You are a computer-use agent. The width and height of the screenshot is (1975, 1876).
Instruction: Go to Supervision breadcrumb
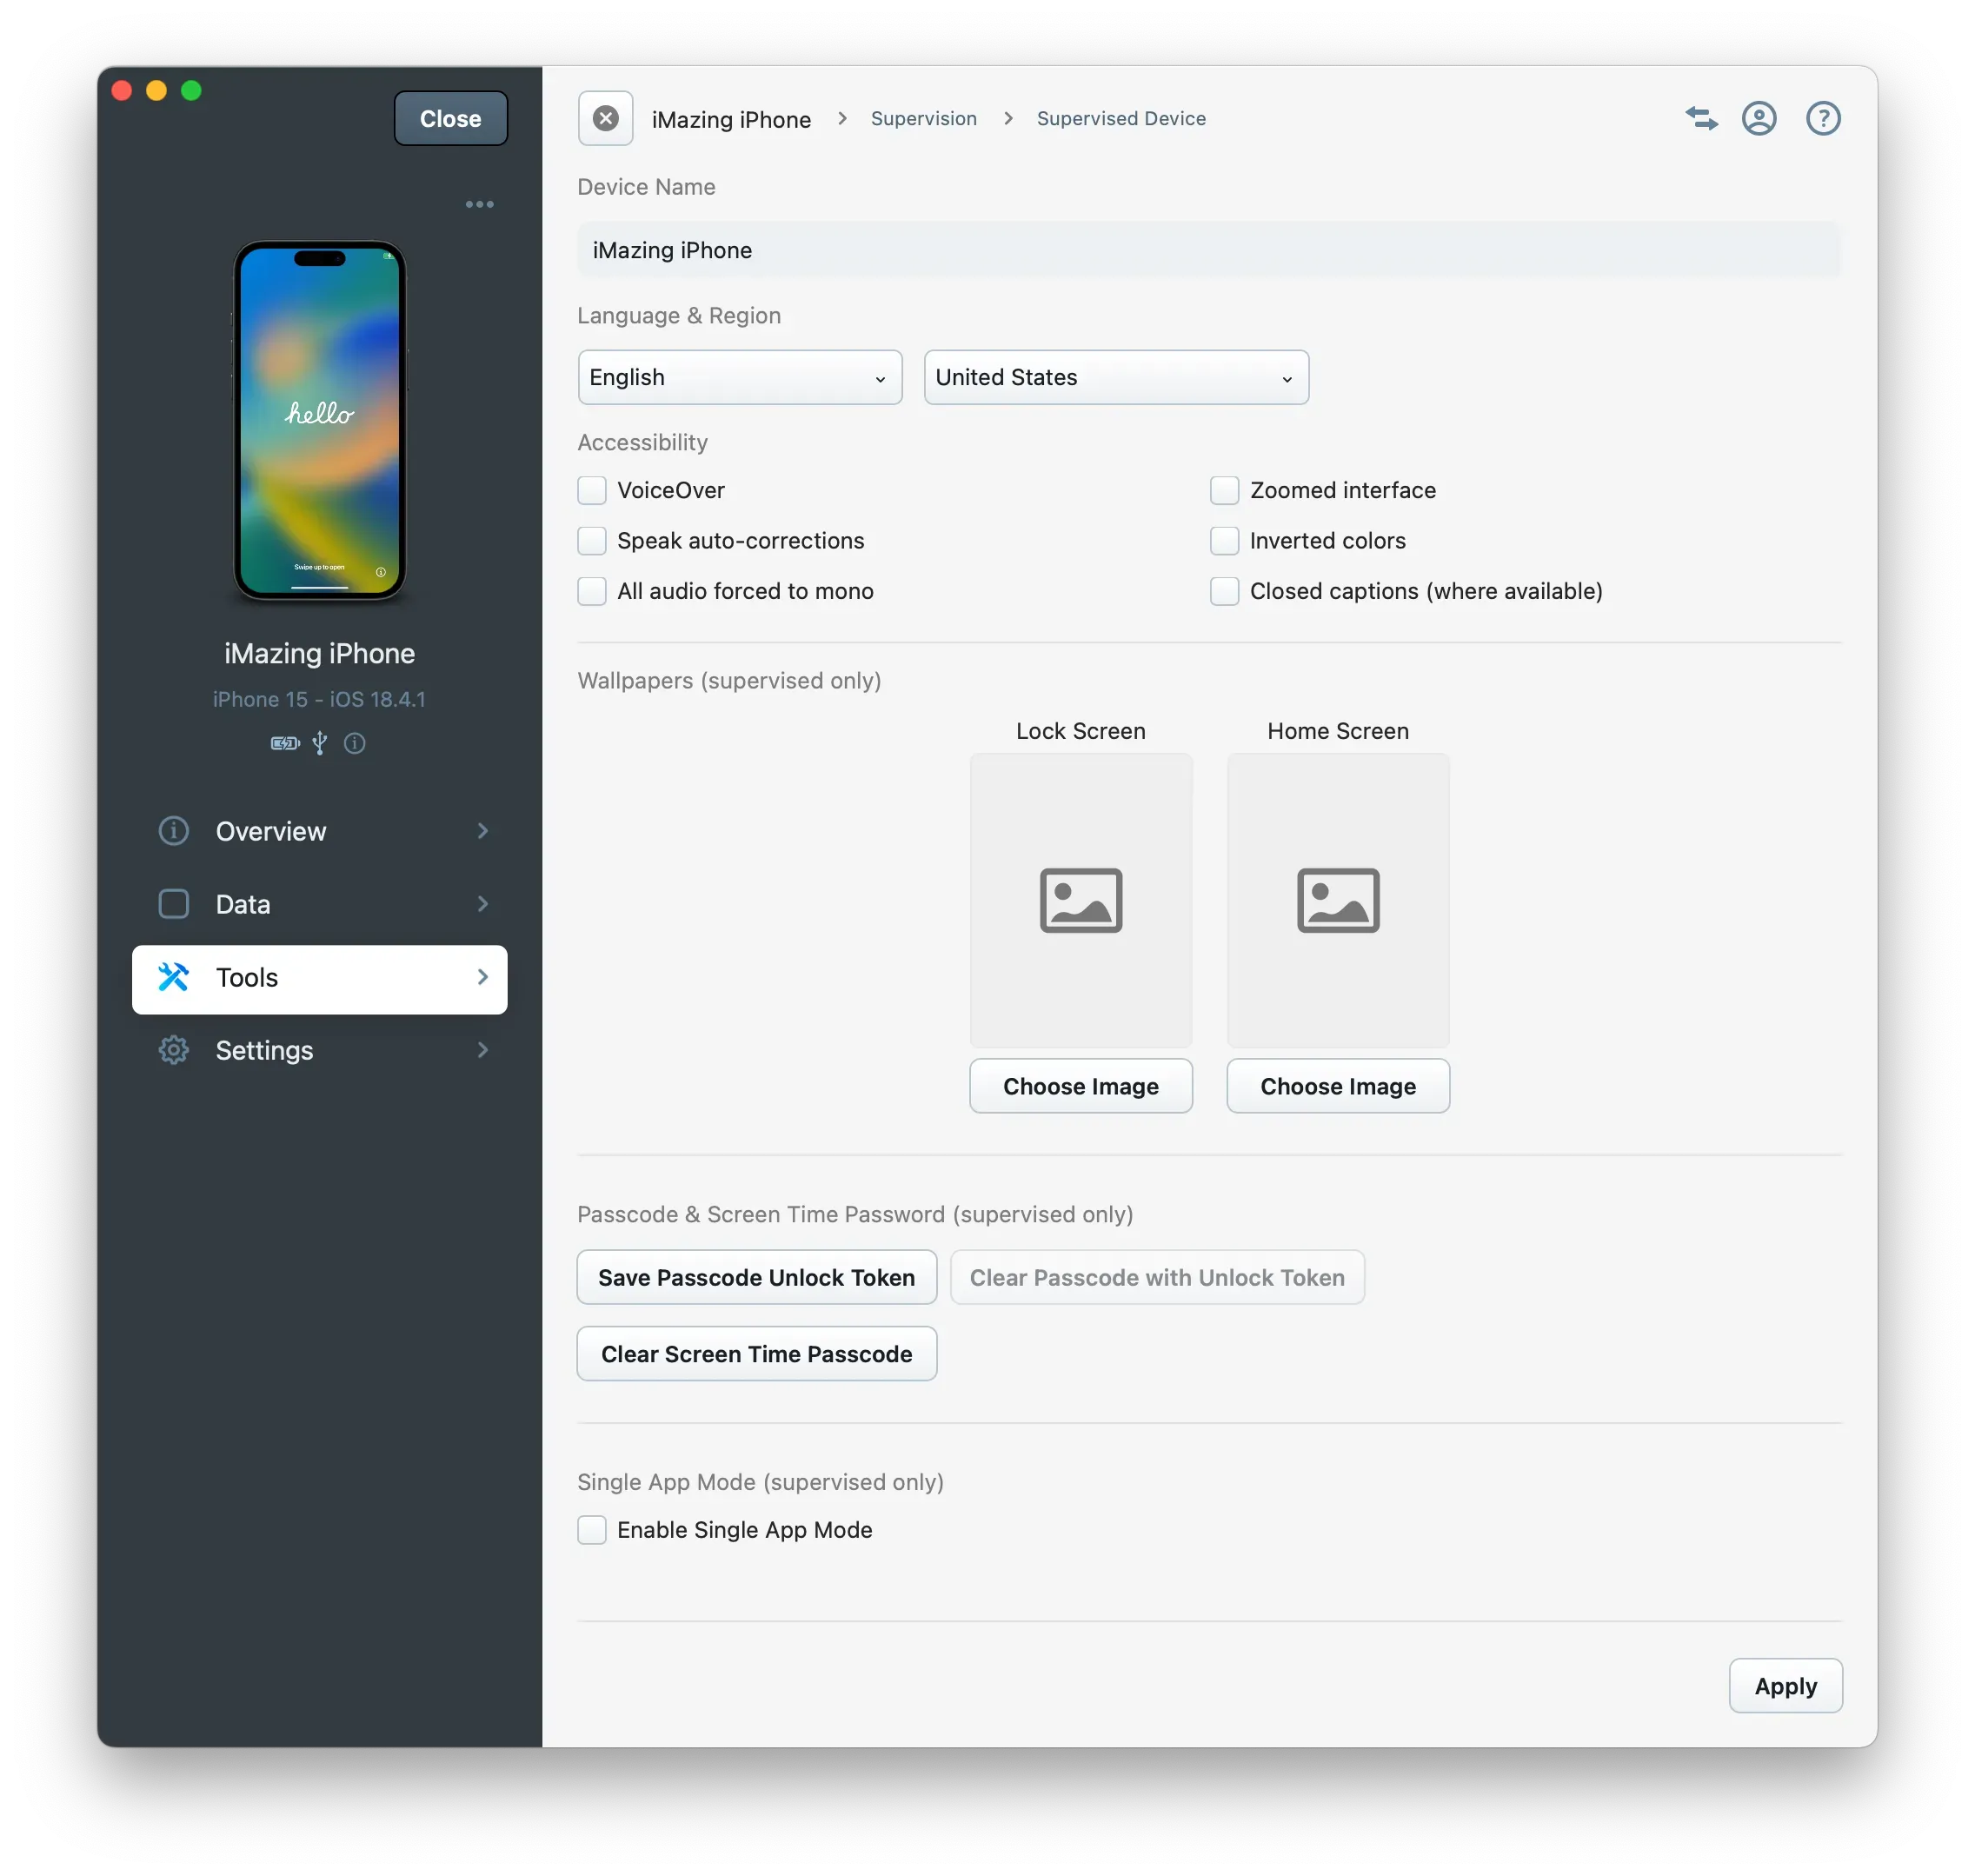coord(923,118)
